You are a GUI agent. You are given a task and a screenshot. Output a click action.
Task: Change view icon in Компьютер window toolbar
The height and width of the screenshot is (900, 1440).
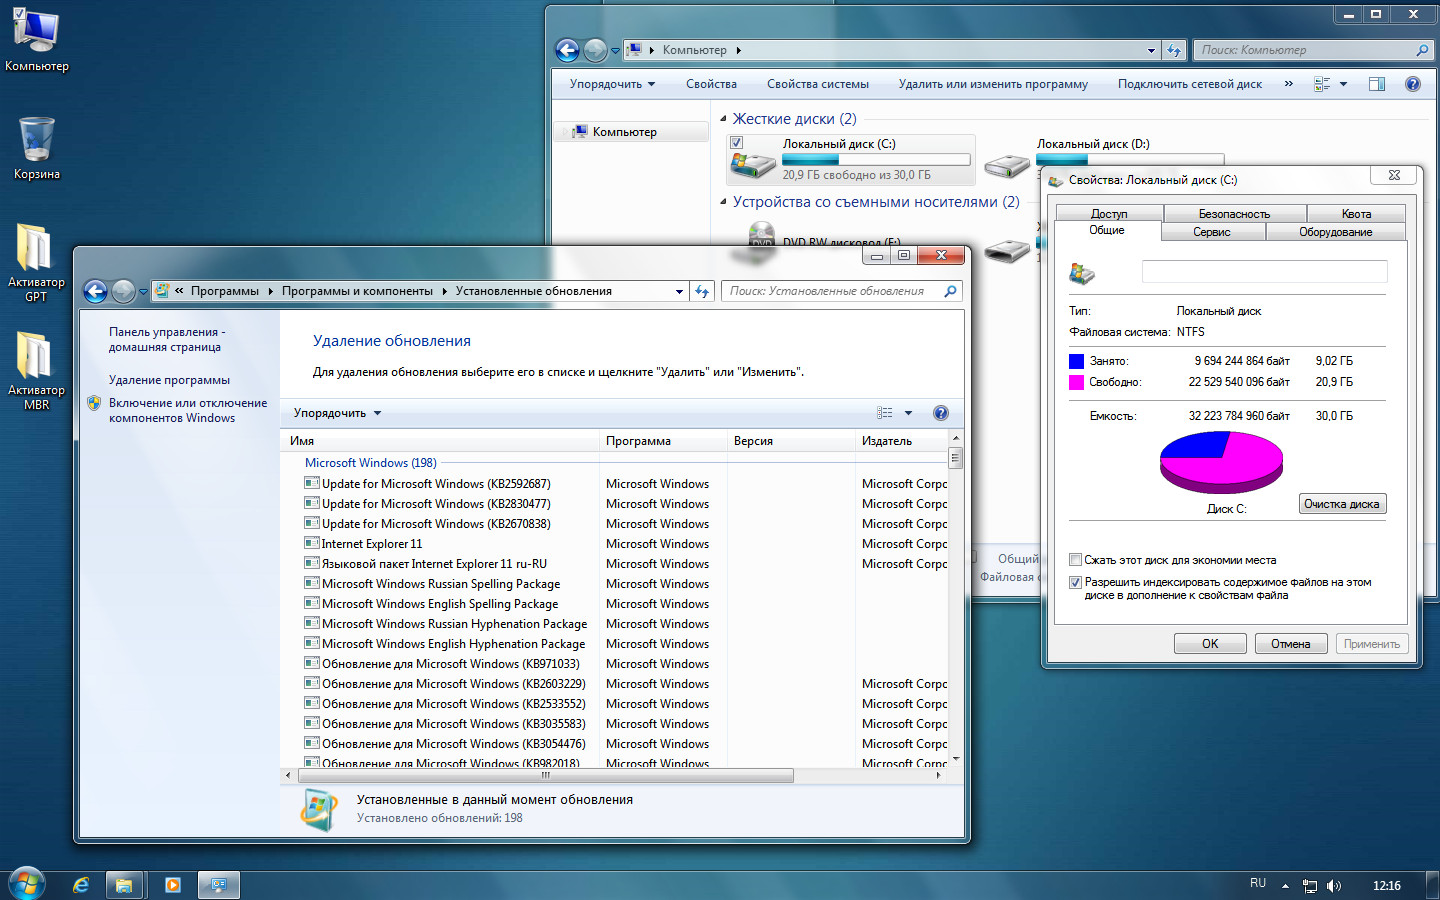(1322, 84)
